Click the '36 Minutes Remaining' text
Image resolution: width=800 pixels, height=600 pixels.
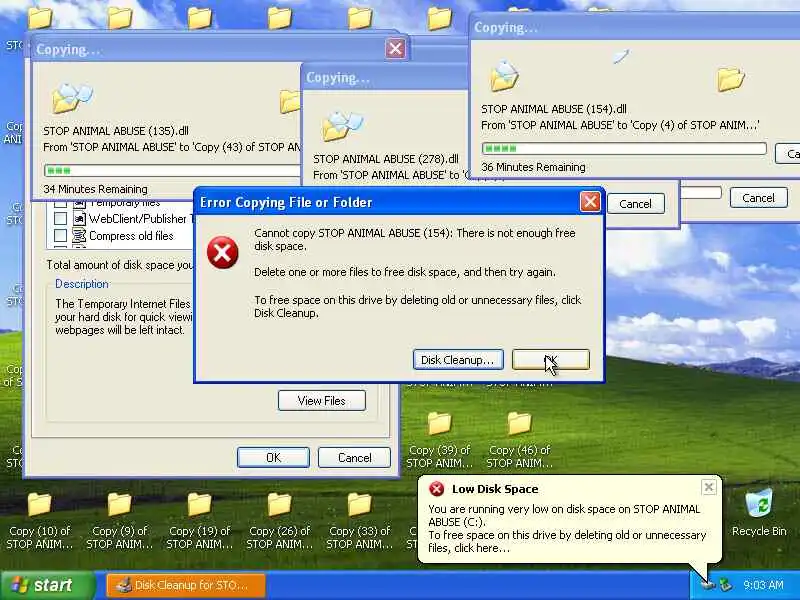[533, 167]
